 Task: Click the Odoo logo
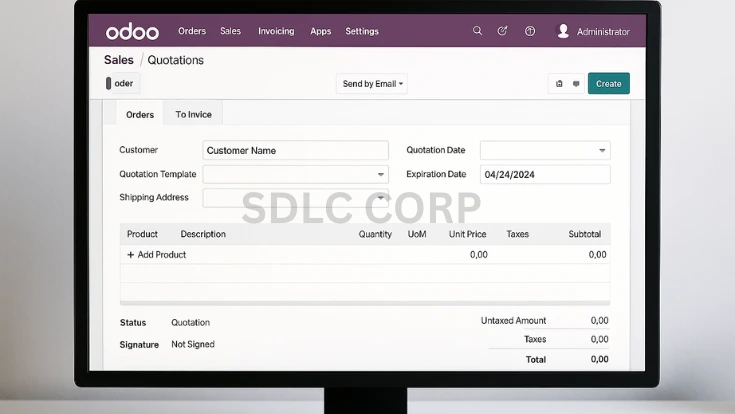(x=132, y=32)
